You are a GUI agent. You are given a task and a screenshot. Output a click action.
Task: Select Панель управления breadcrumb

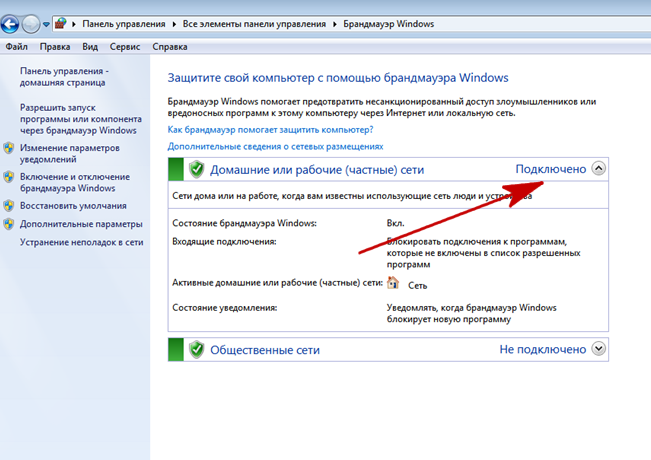point(124,24)
